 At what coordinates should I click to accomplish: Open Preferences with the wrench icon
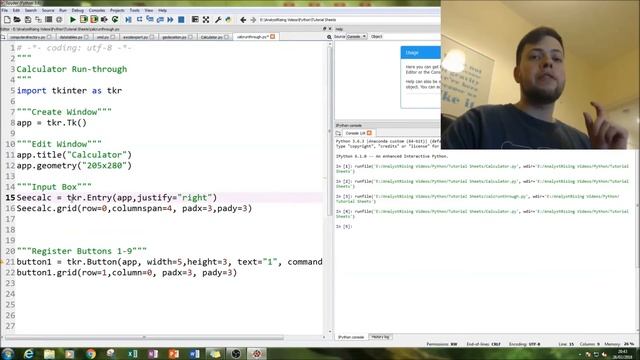[x=218, y=20]
